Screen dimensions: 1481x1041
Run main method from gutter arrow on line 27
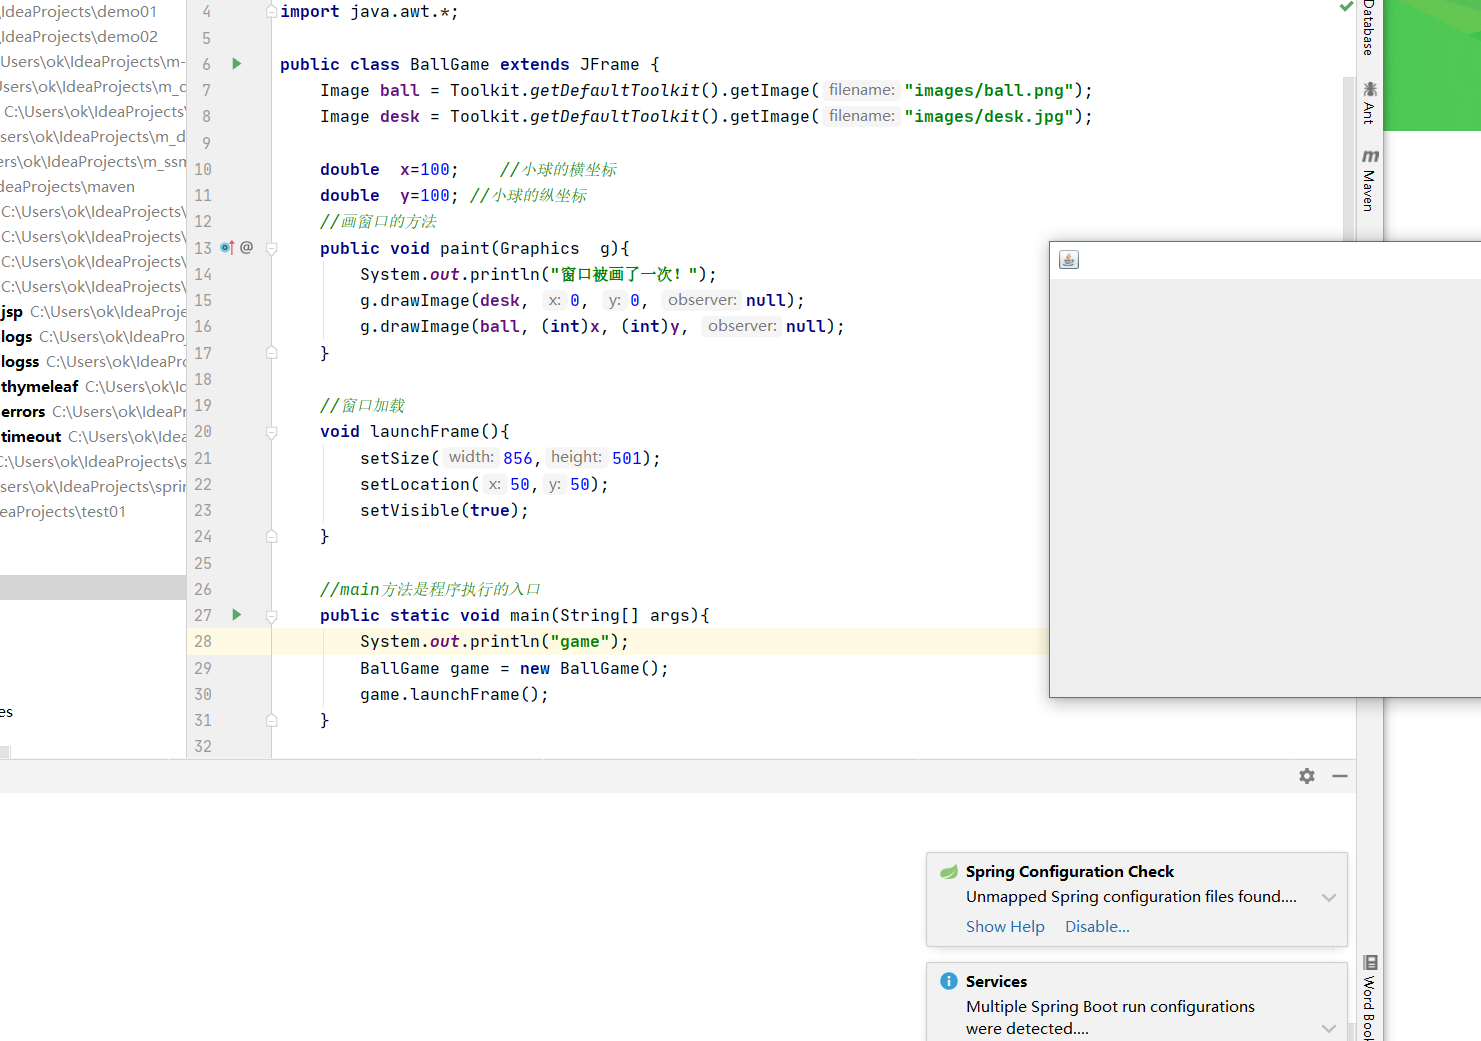click(x=237, y=615)
